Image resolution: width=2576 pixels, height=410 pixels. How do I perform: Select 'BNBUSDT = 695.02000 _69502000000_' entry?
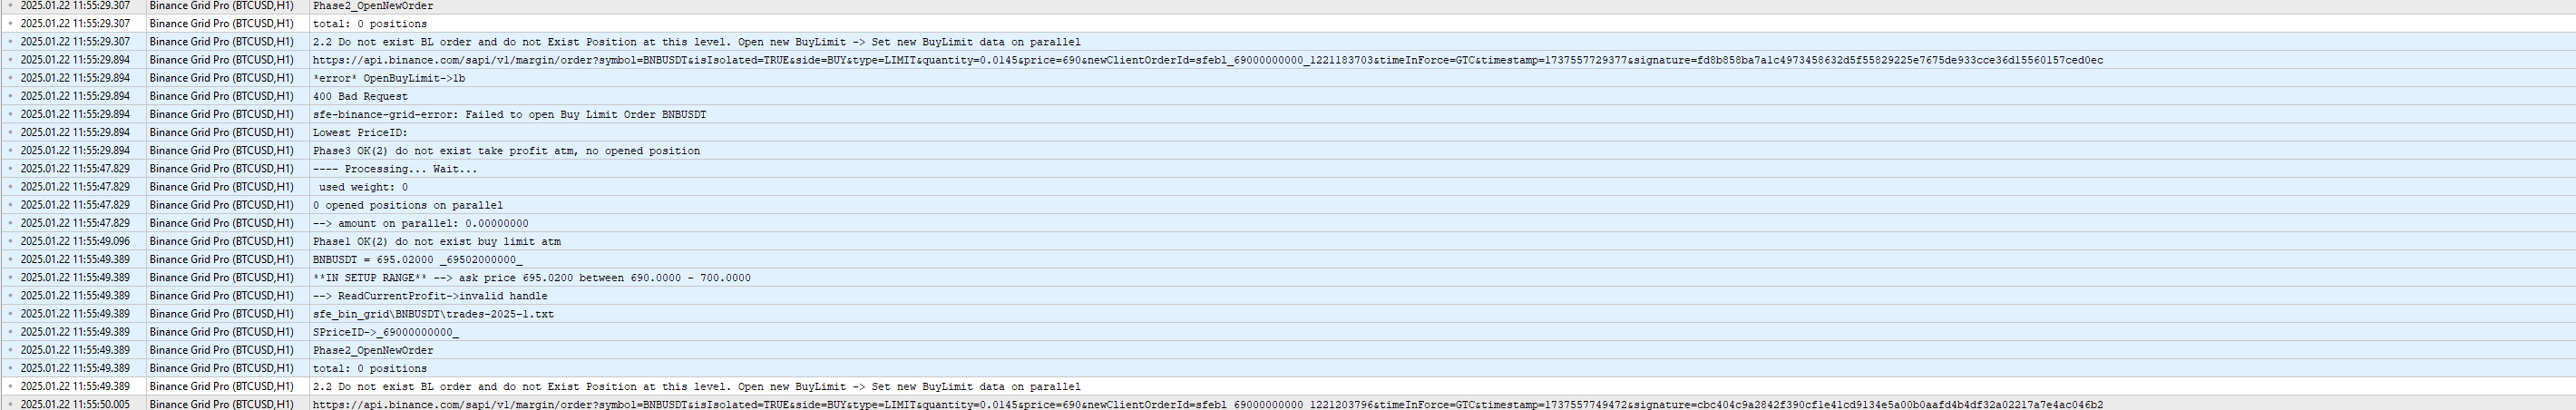pos(417,259)
